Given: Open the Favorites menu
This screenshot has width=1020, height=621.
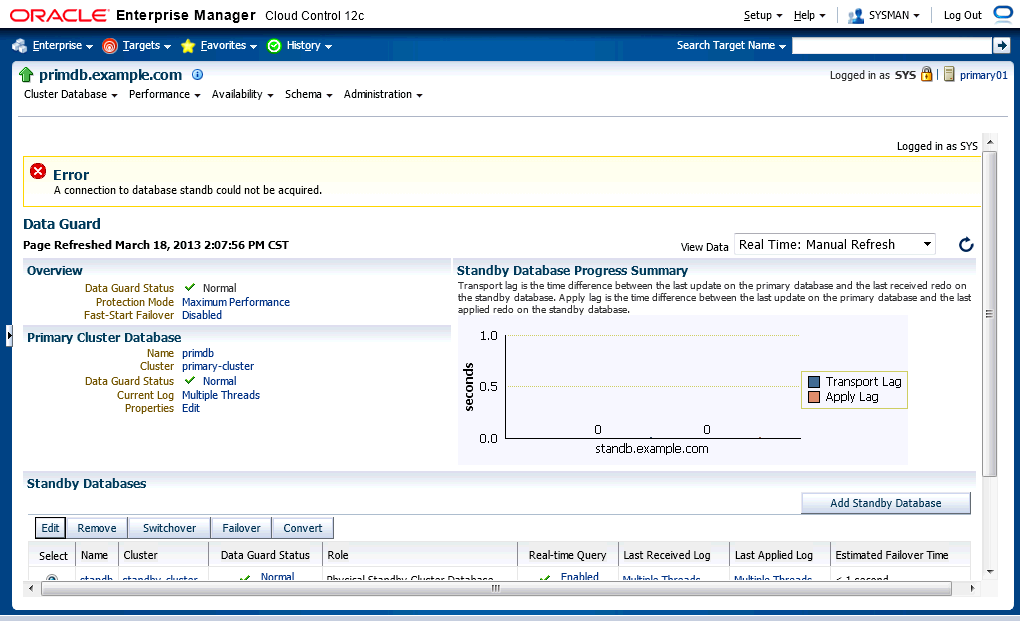Looking at the screenshot, I should 228,46.
